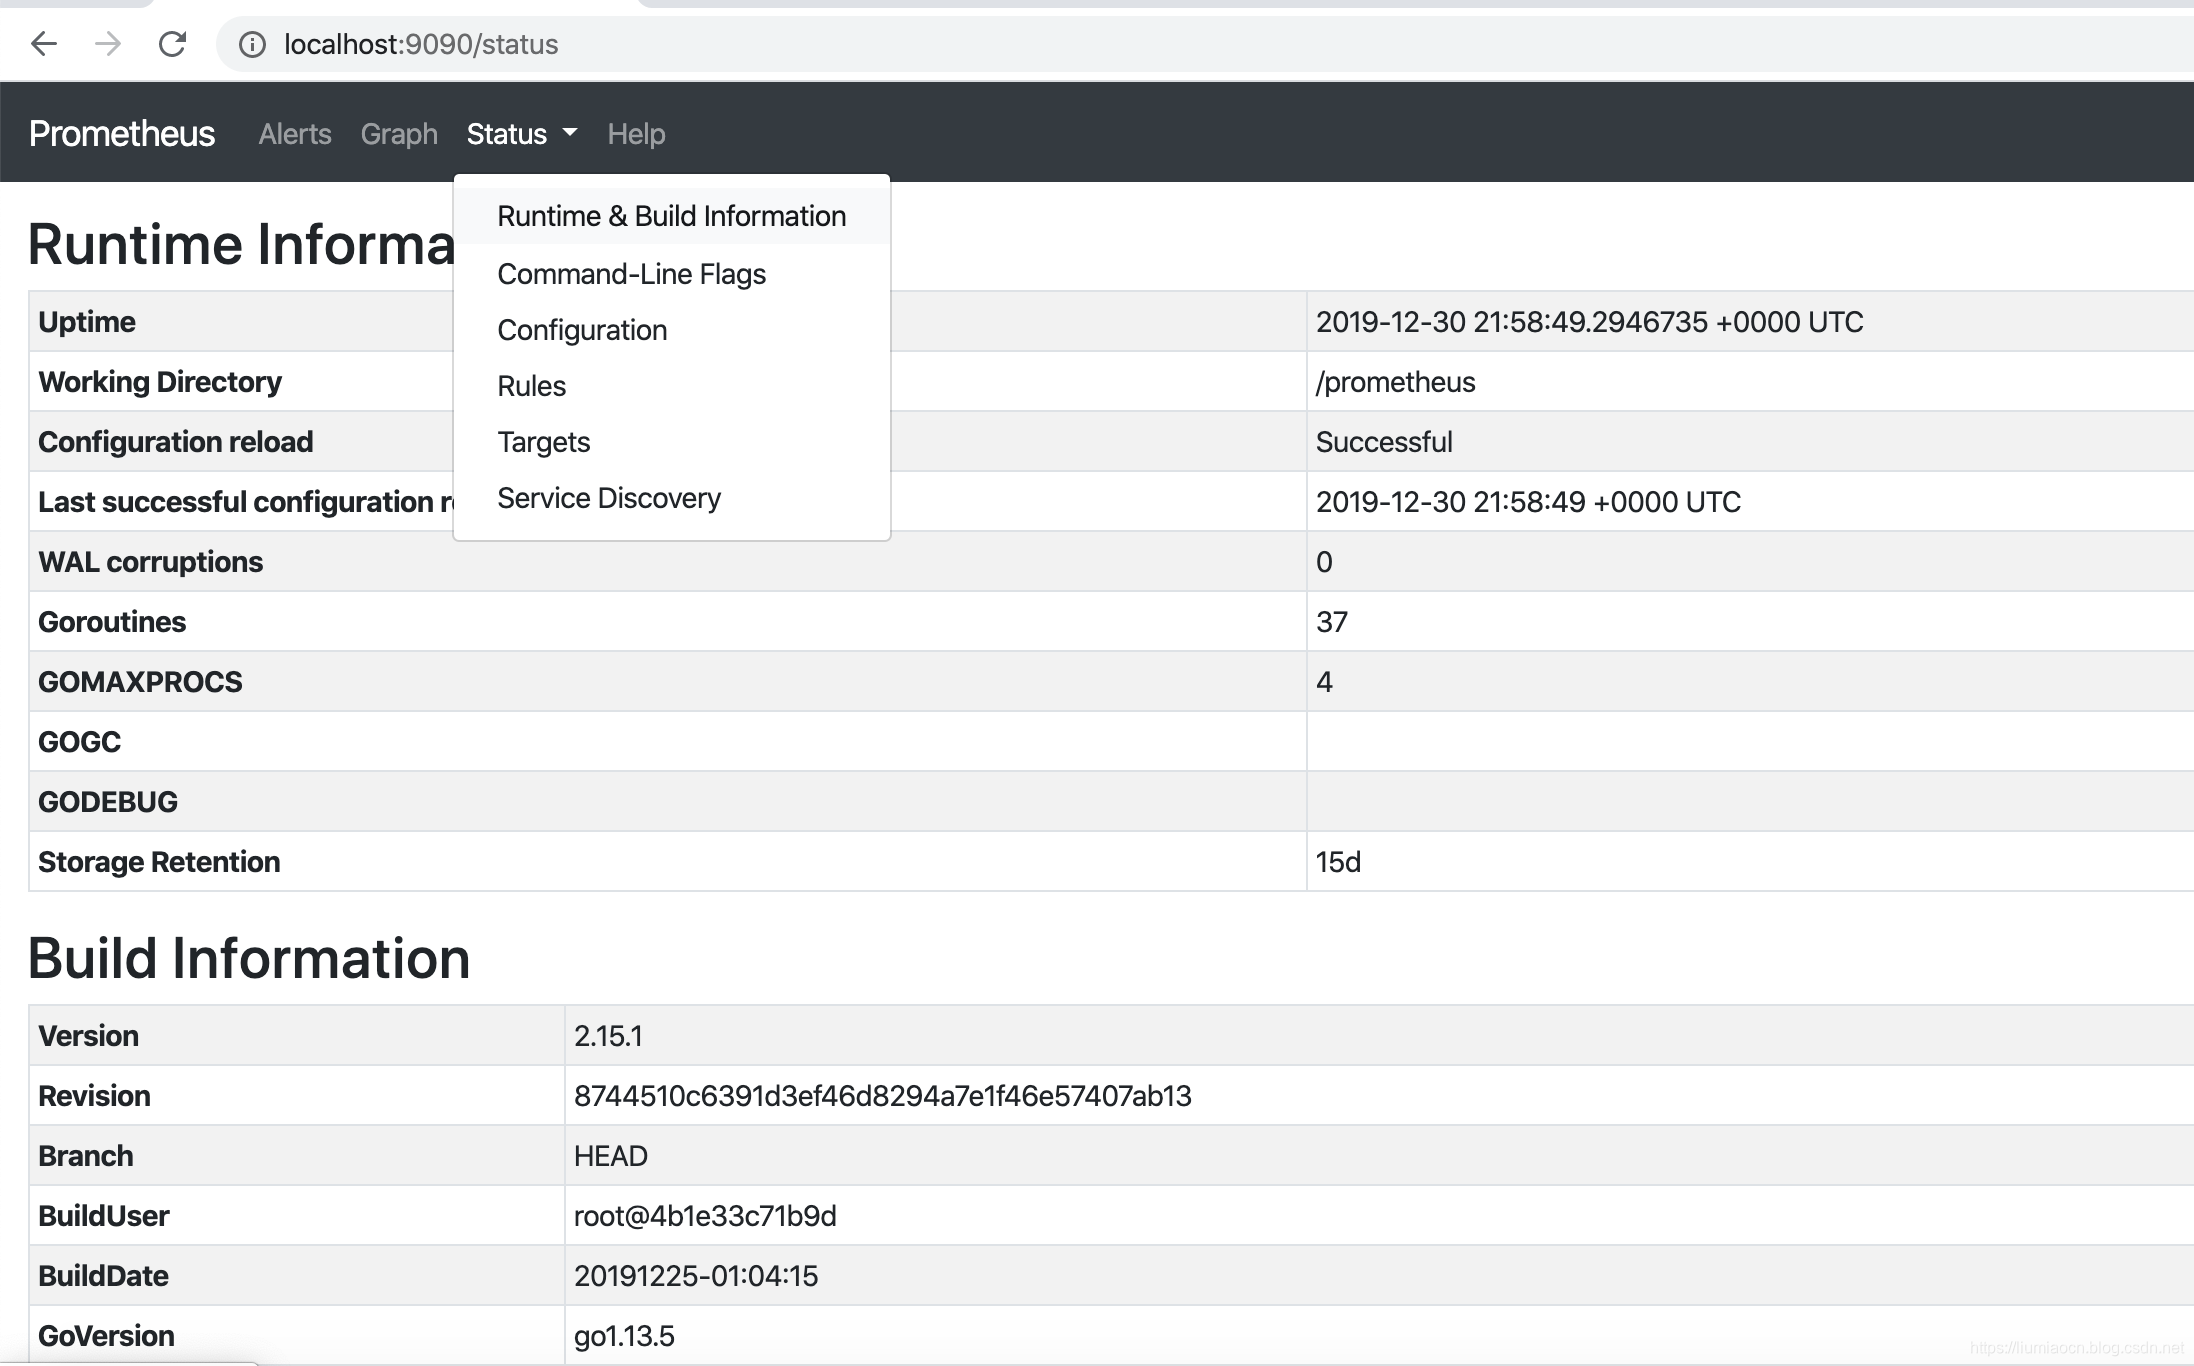This screenshot has height=1366, width=2194.
Task: Click the Last successful configuration label
Action: pos(246,502)
